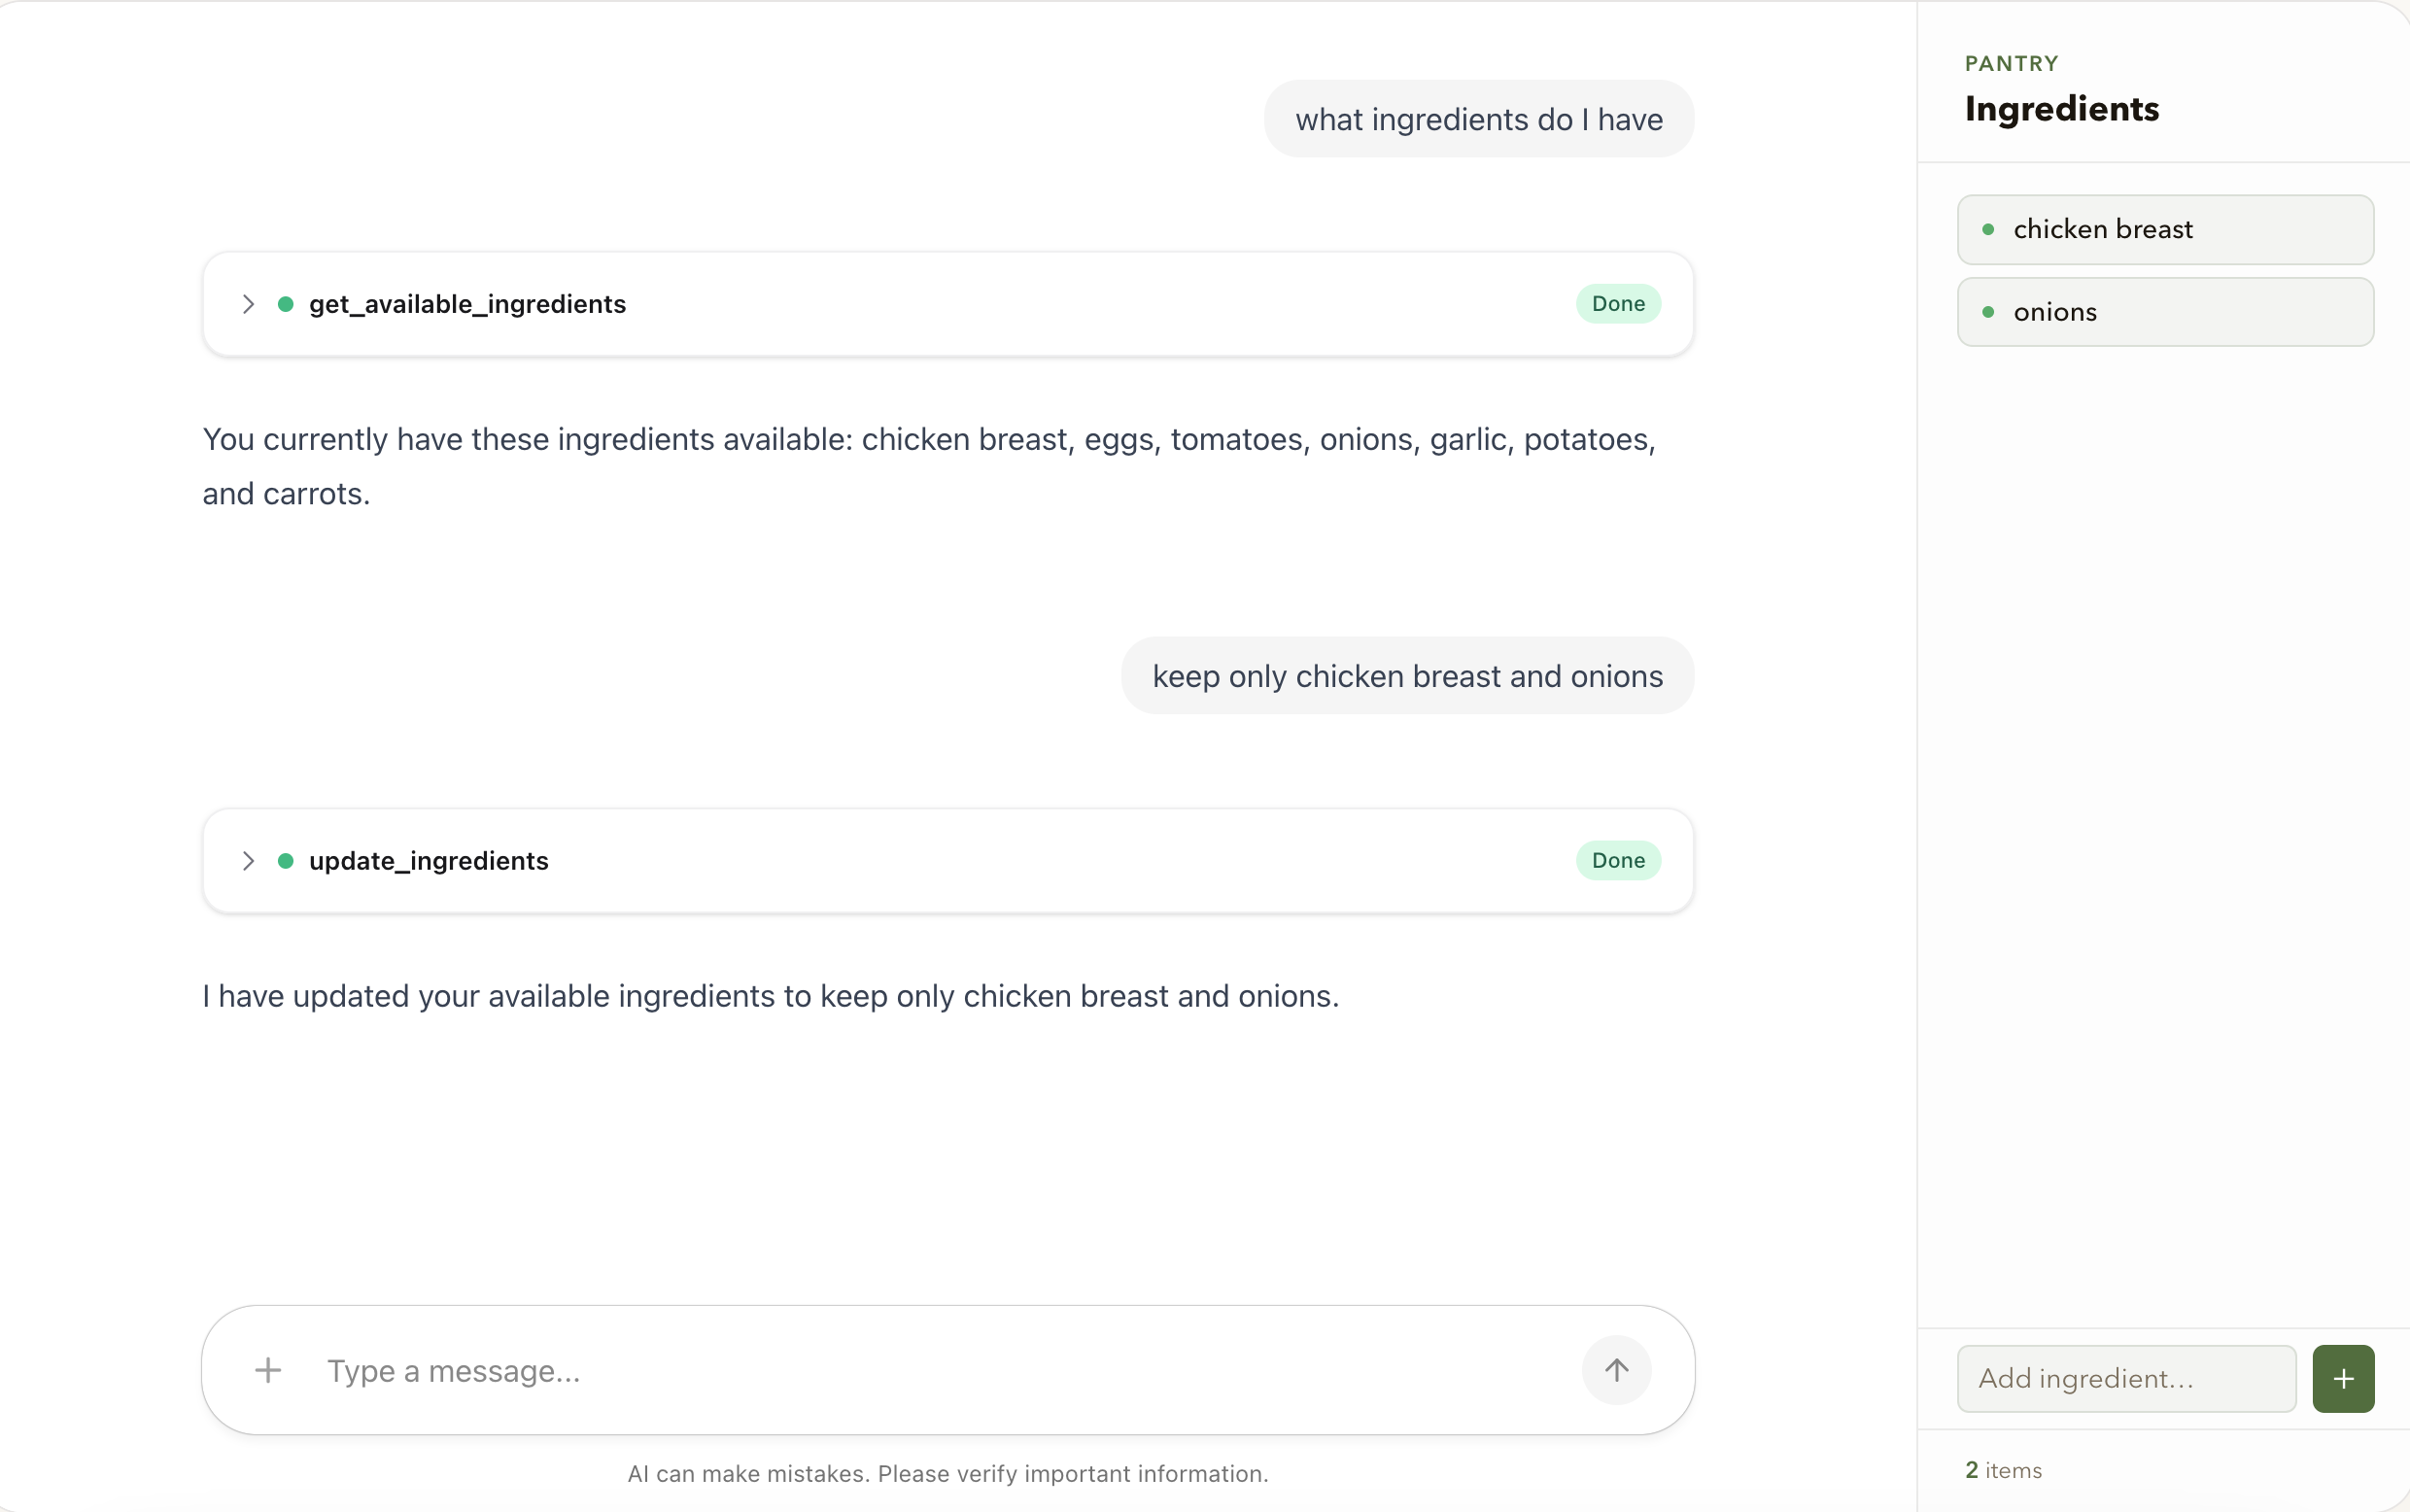
Task: Click the send message arrow button
Action: pyautogui.click(x=1616, y=1370)
